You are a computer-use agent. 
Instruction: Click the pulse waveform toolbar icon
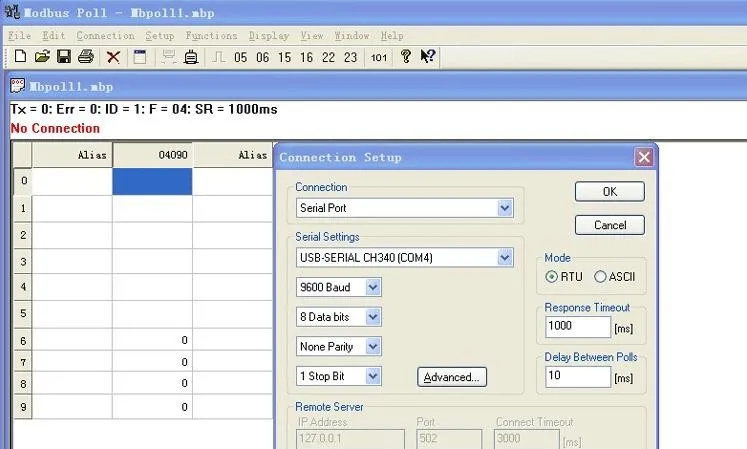(x=218, y=57)
